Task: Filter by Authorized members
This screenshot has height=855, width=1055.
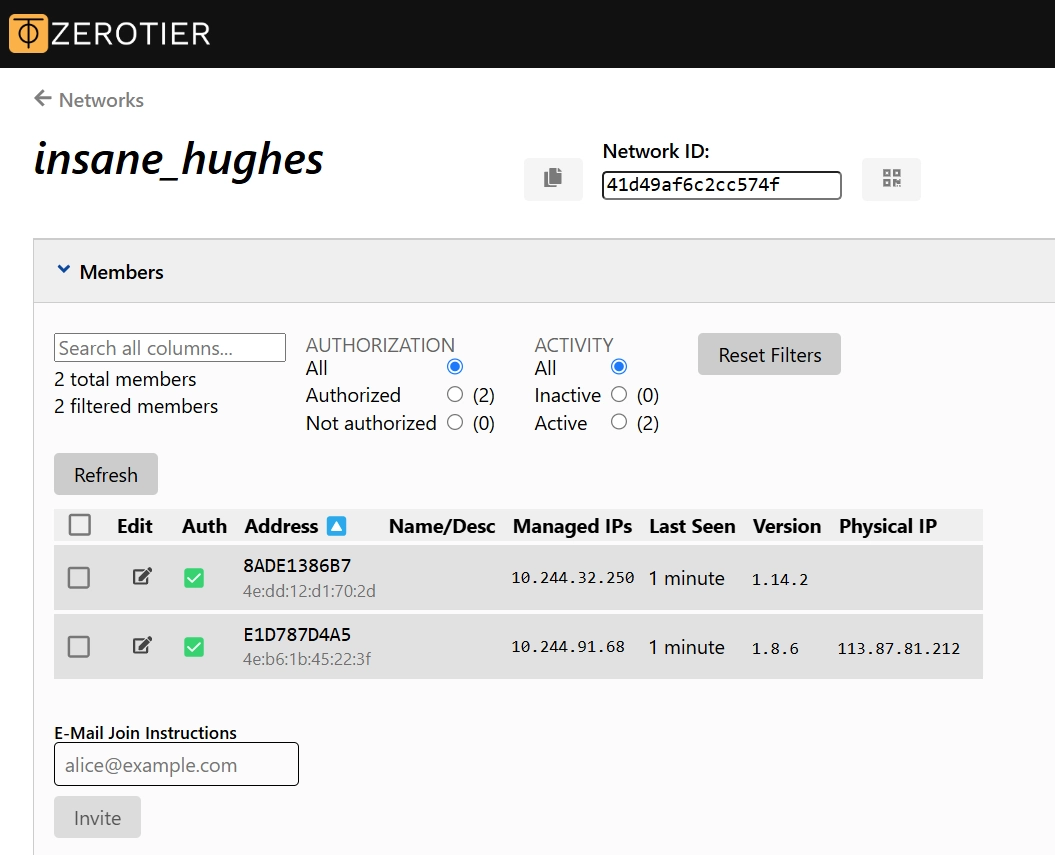Action: click(455, 394)
